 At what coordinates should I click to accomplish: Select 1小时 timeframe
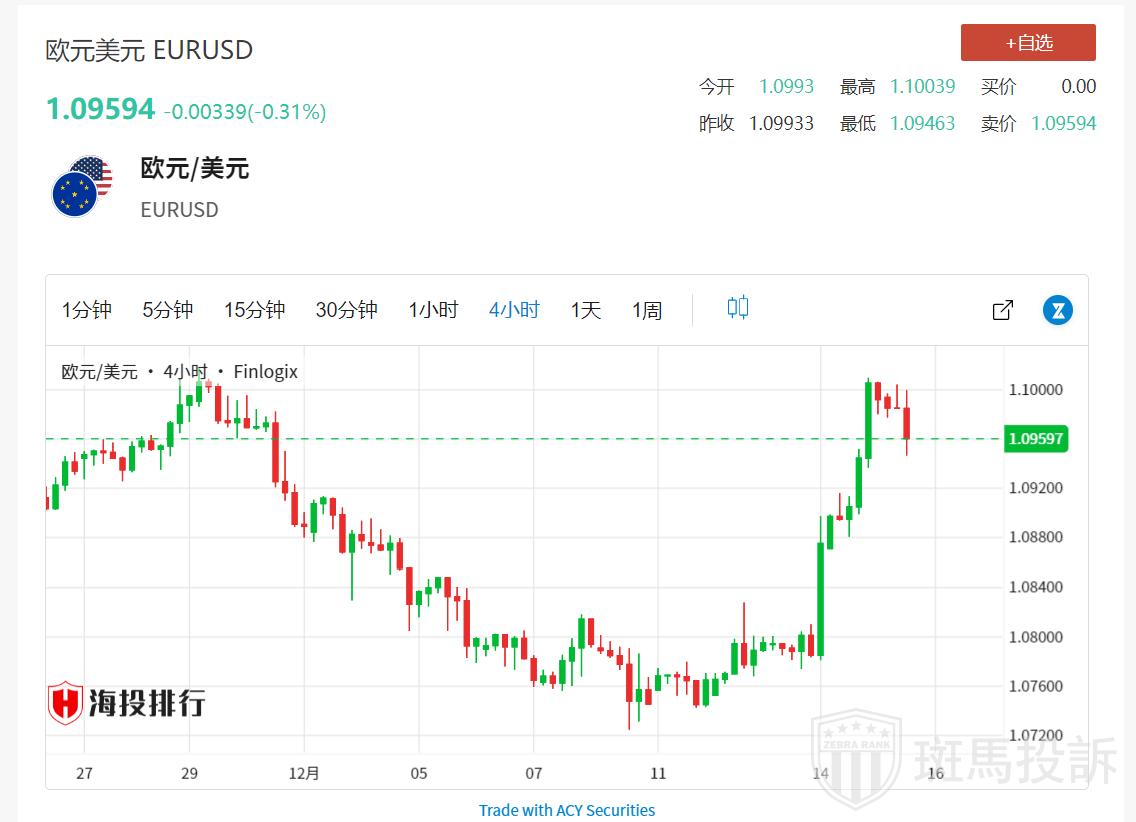pos(433,310)
